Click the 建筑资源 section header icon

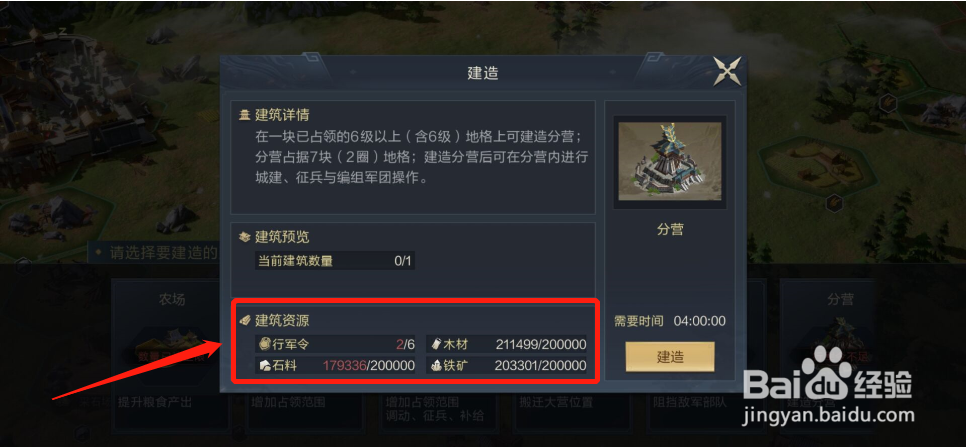pos(245,320)
